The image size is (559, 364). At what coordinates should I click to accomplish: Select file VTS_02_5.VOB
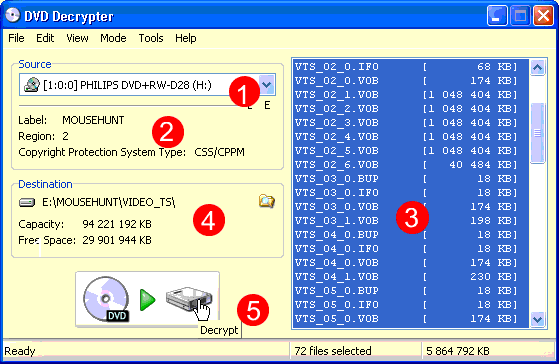410,150
